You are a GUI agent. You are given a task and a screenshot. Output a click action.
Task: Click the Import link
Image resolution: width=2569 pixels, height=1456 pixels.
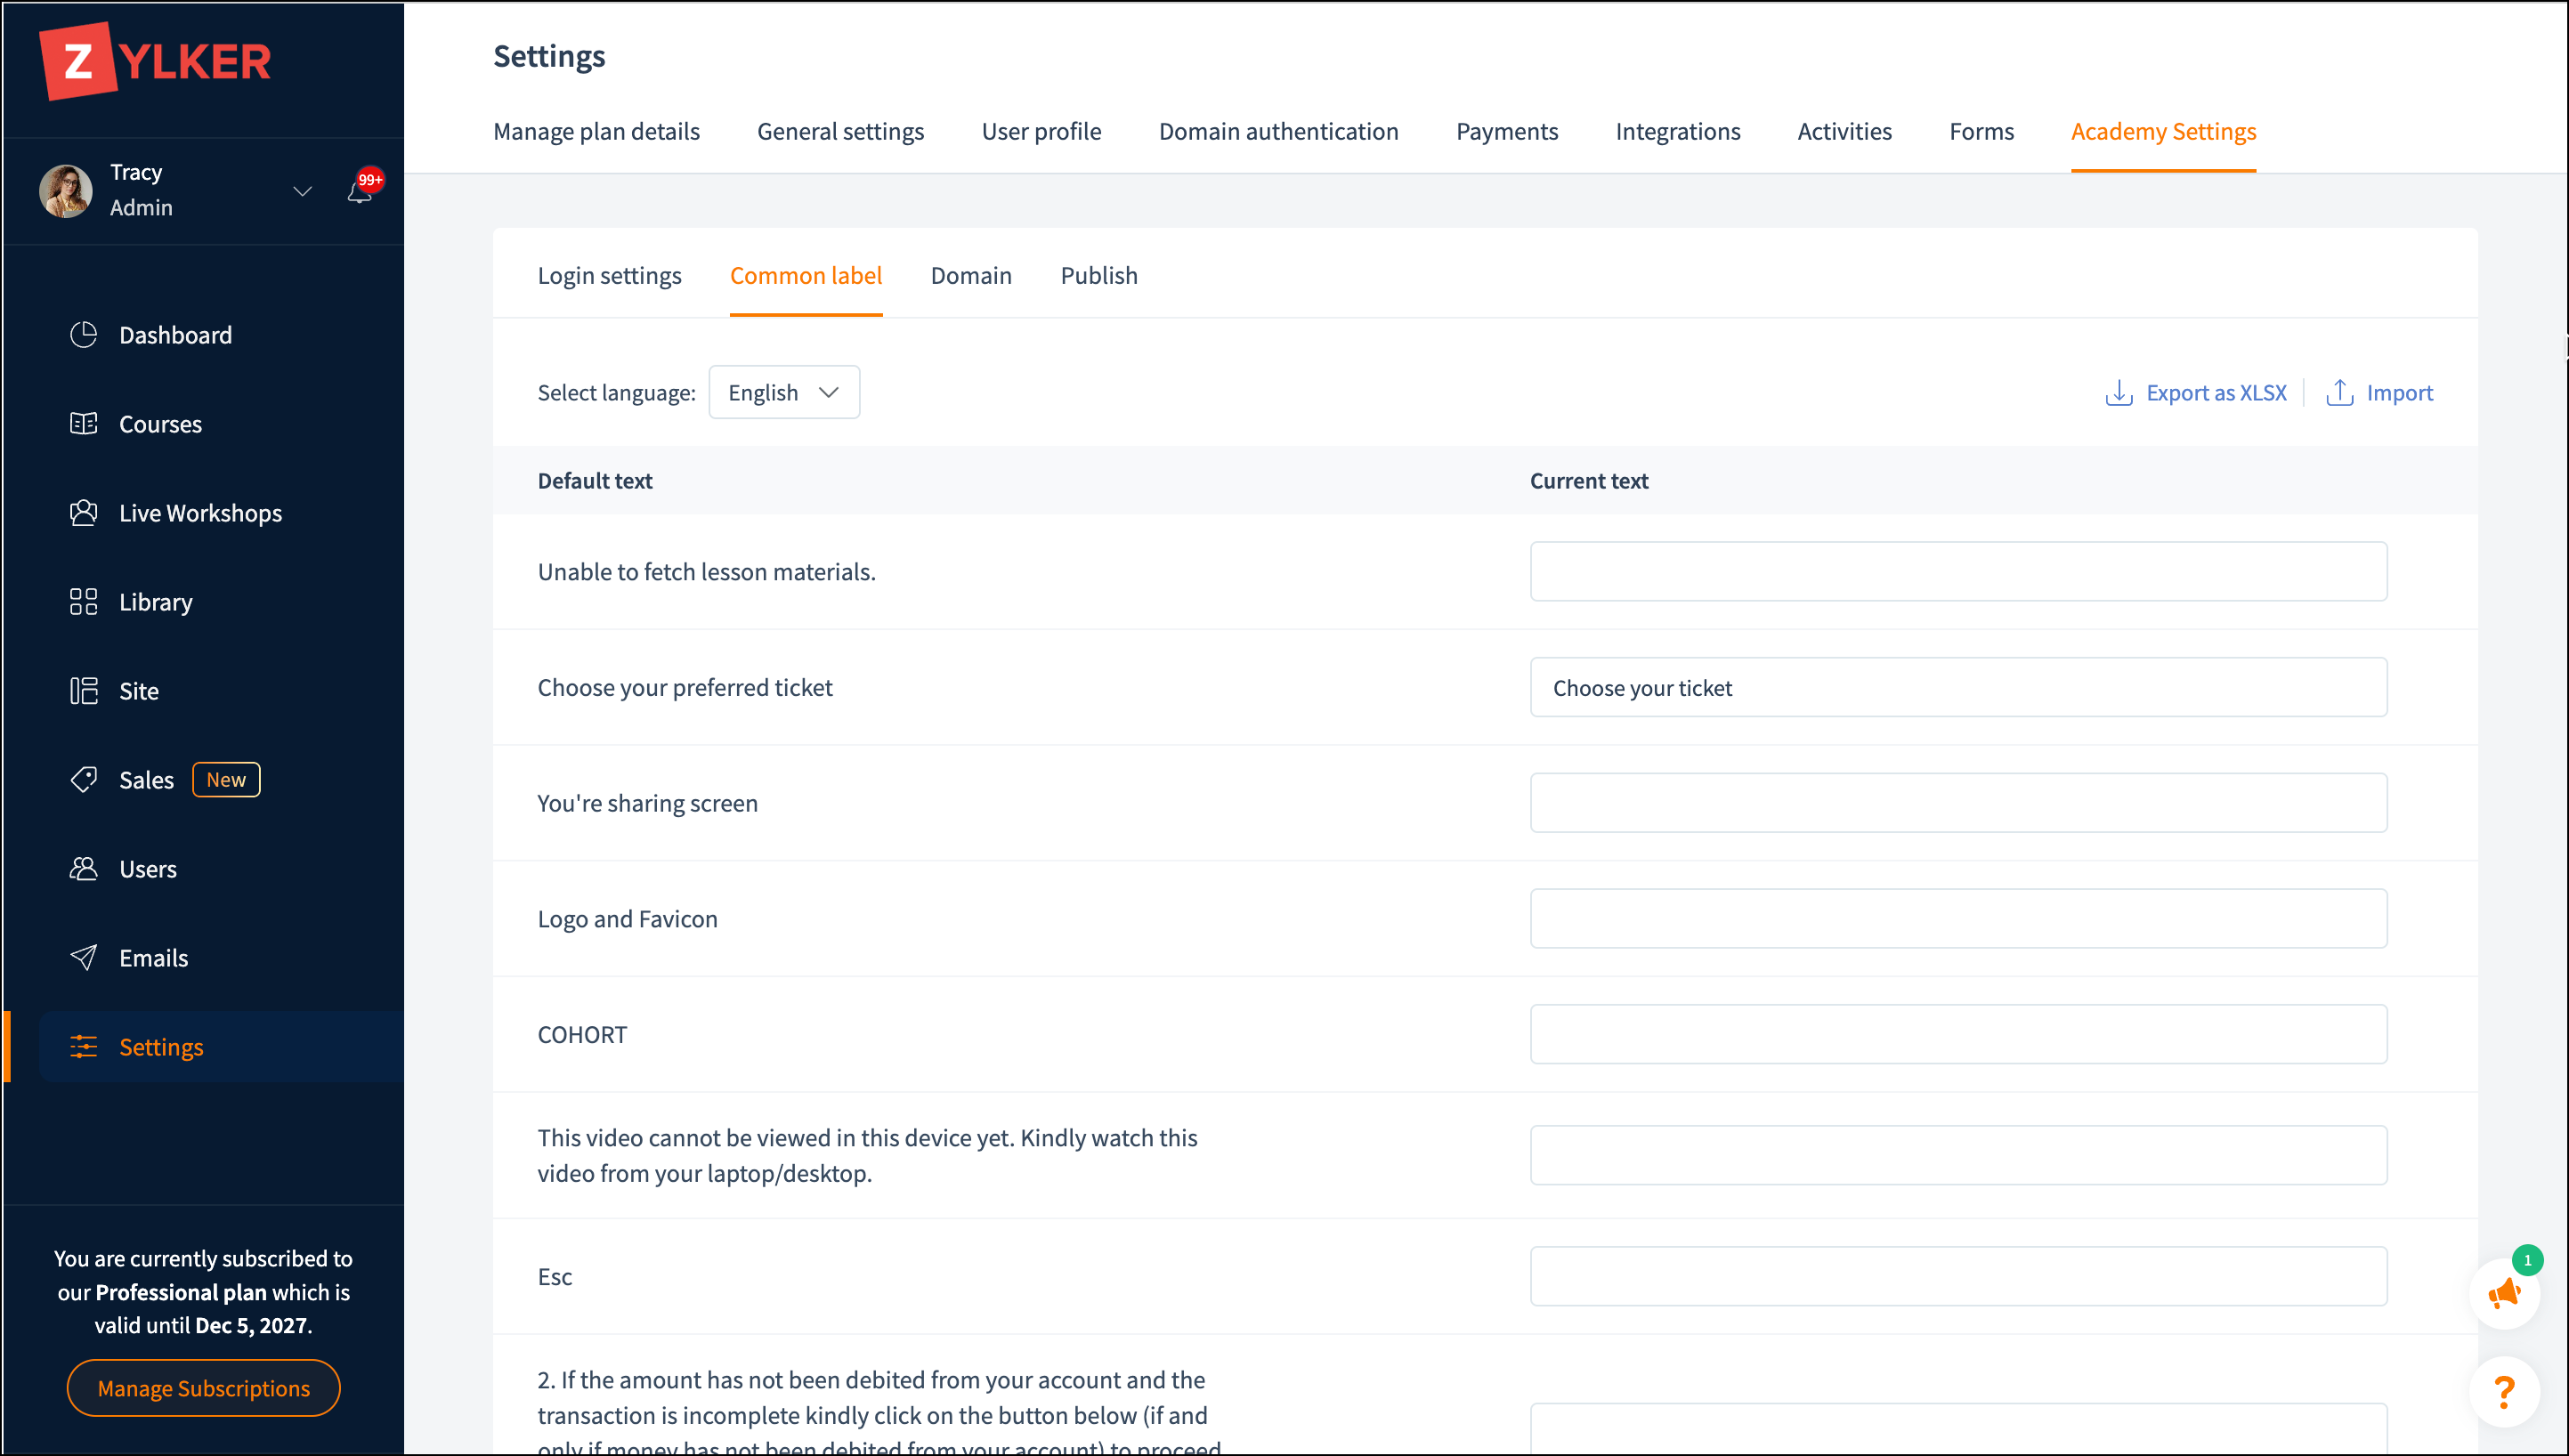[2380, 392]
